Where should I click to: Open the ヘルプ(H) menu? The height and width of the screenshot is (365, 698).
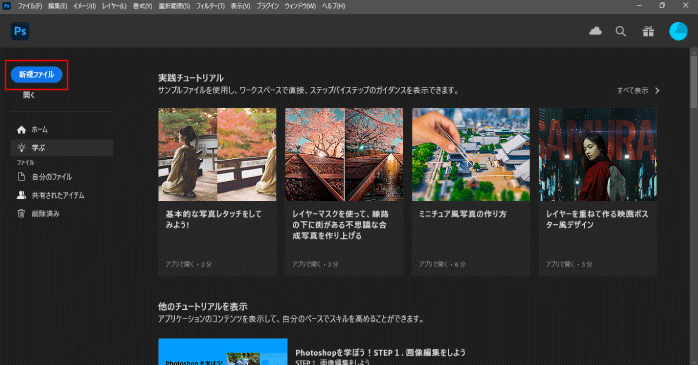point(333,6)
